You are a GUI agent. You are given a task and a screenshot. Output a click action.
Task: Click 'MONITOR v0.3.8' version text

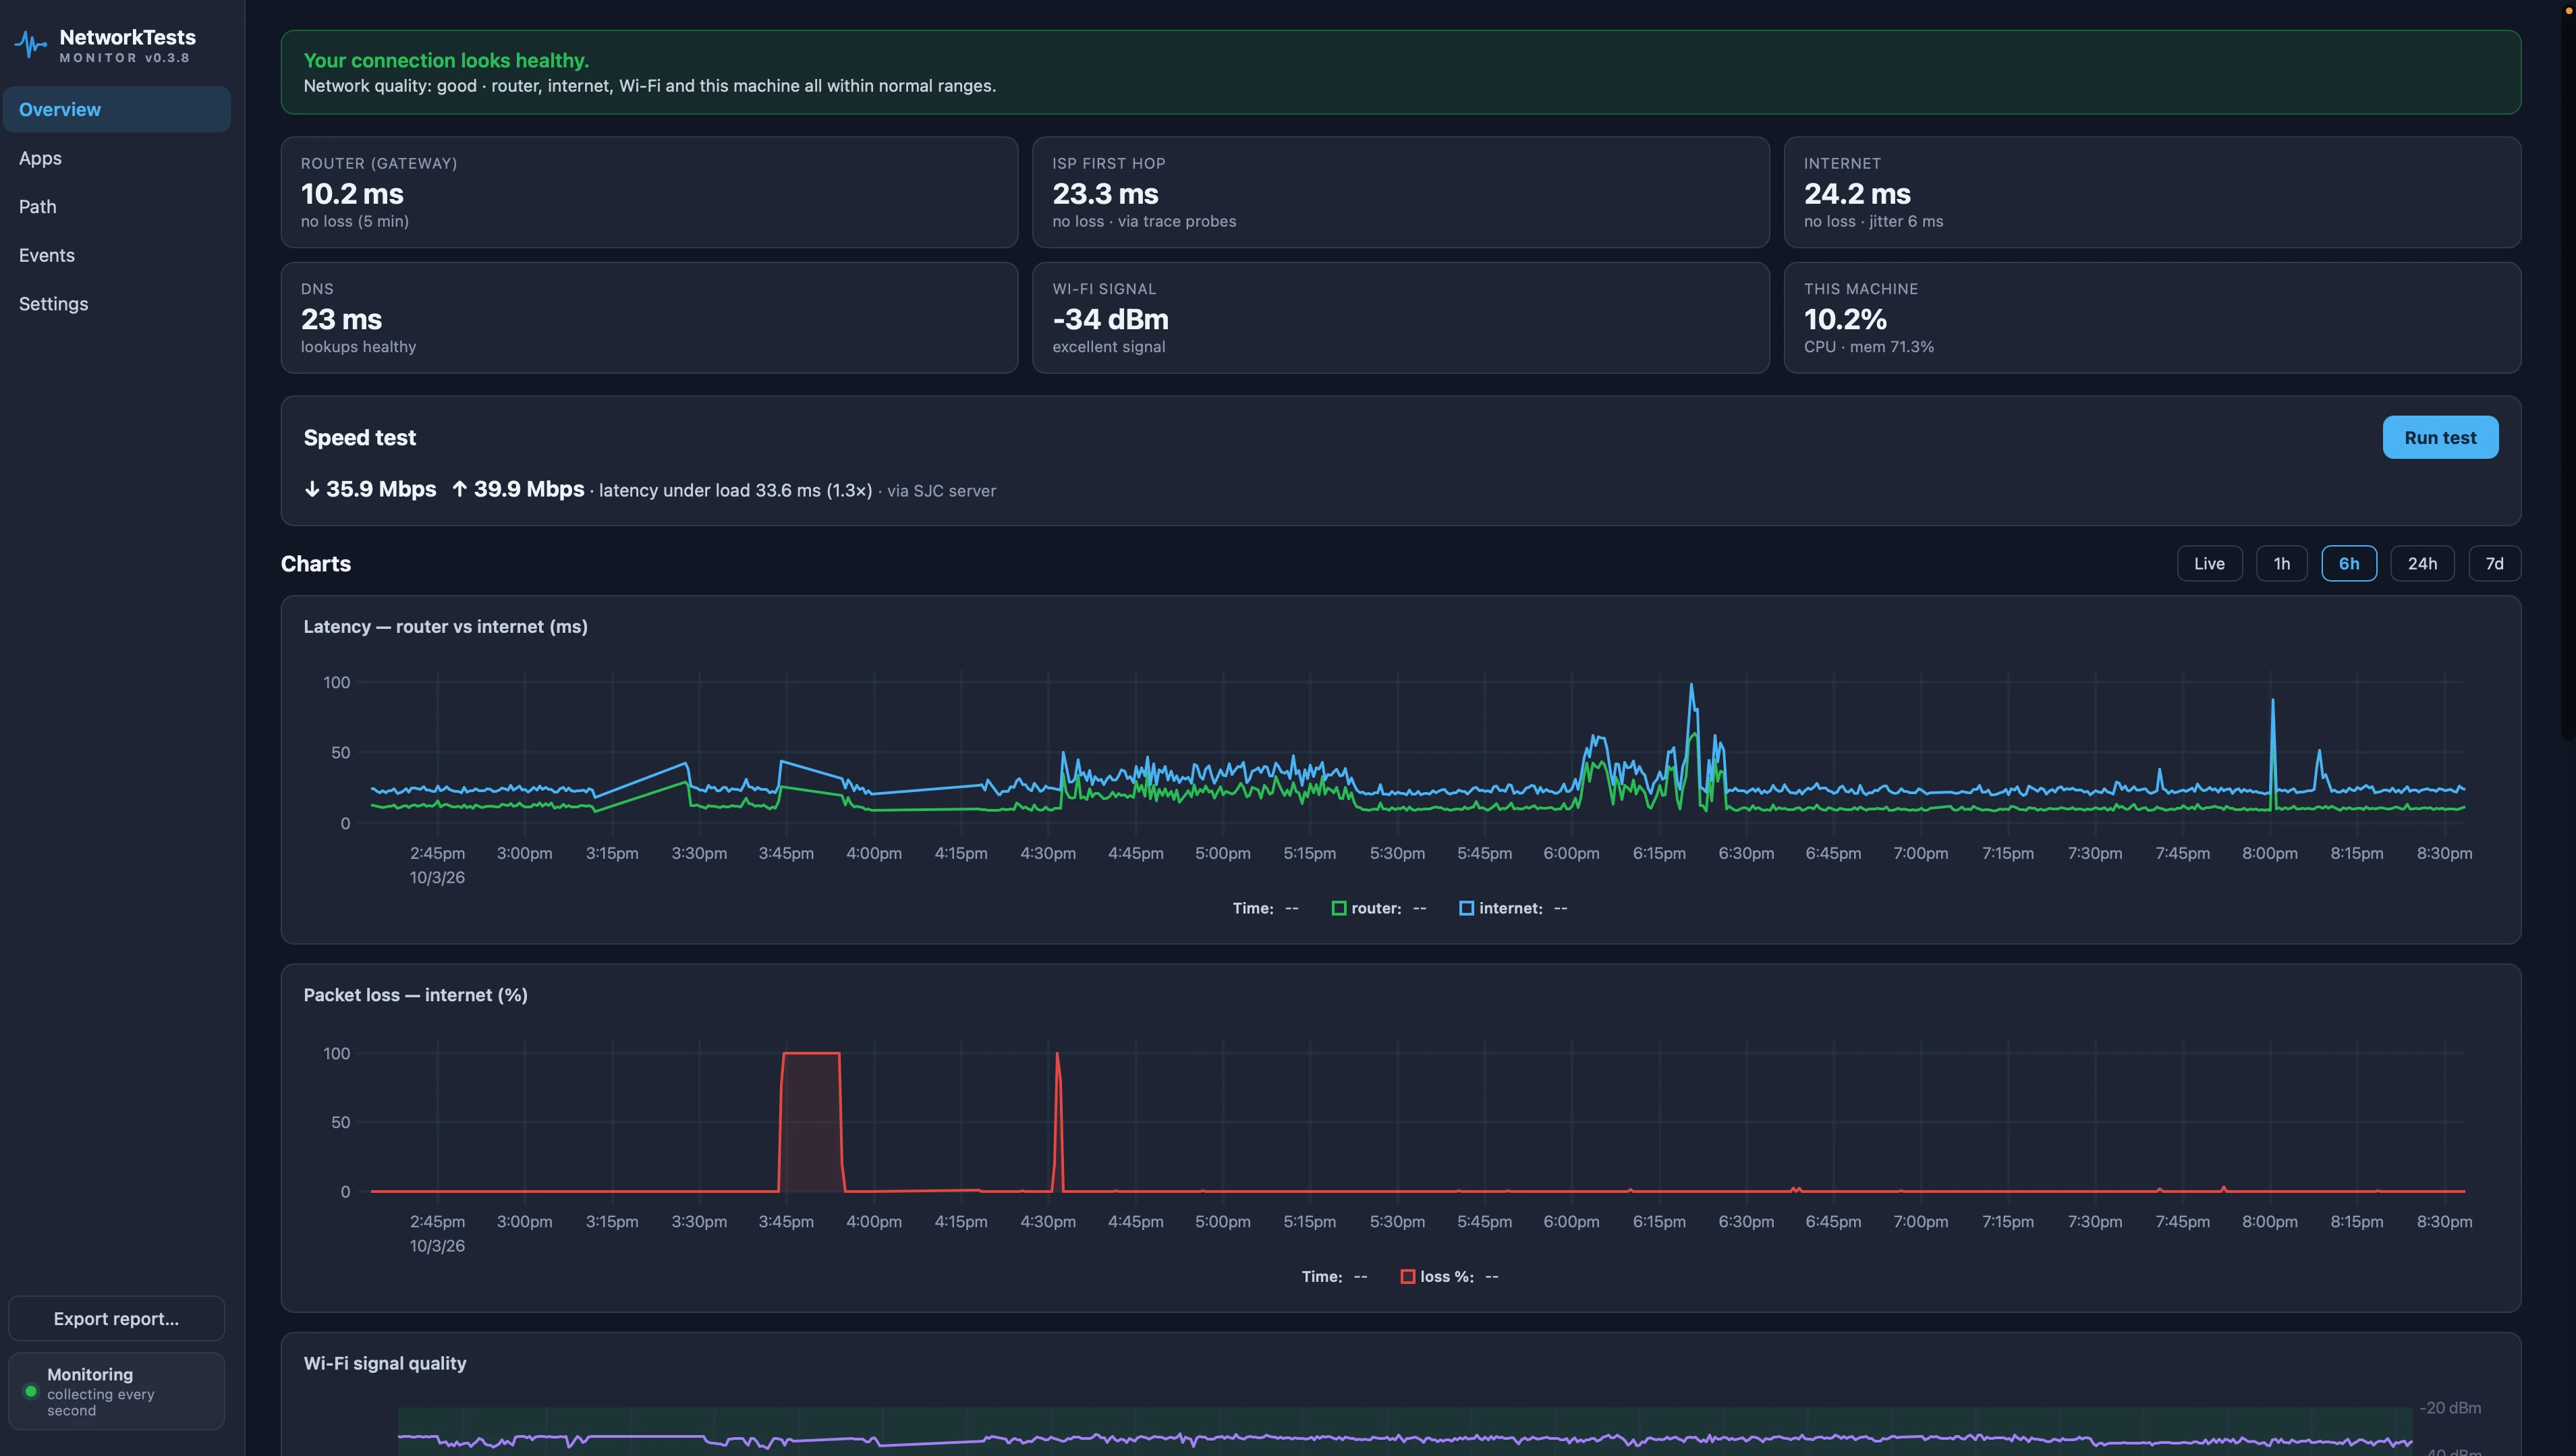[x=124, y=58]
